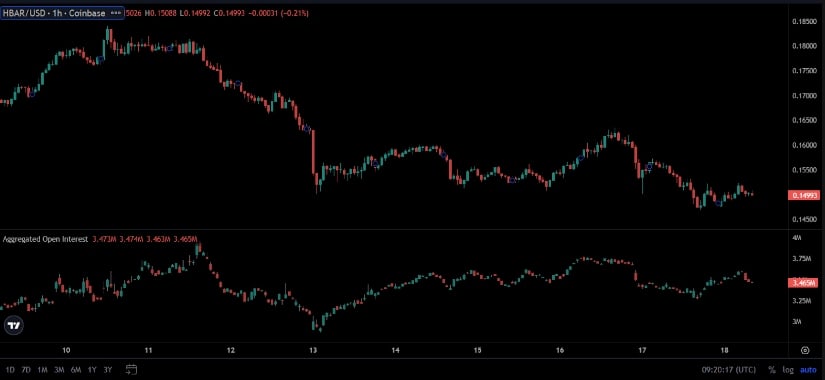Click the 0.18500 price axis label

click(804, 22)
